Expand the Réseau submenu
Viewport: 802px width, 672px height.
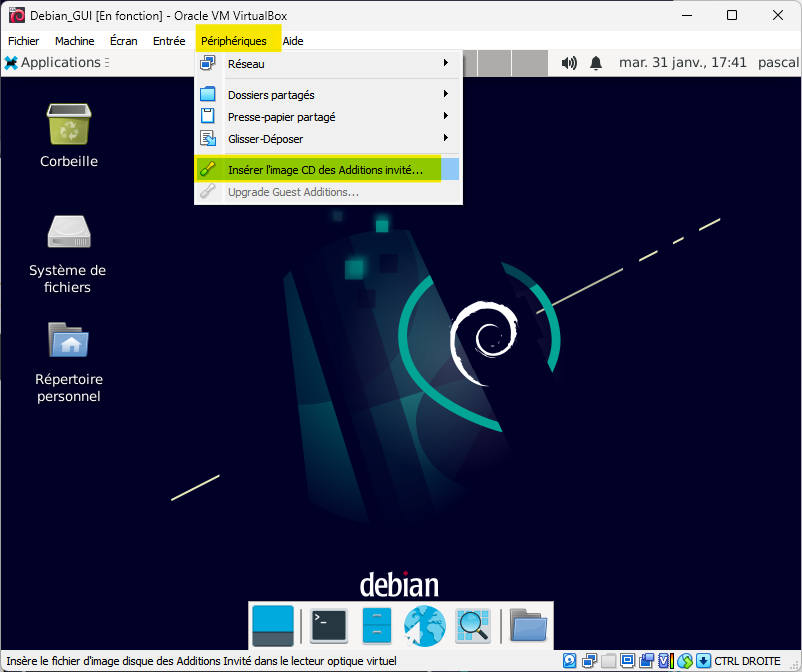point(328,64)
